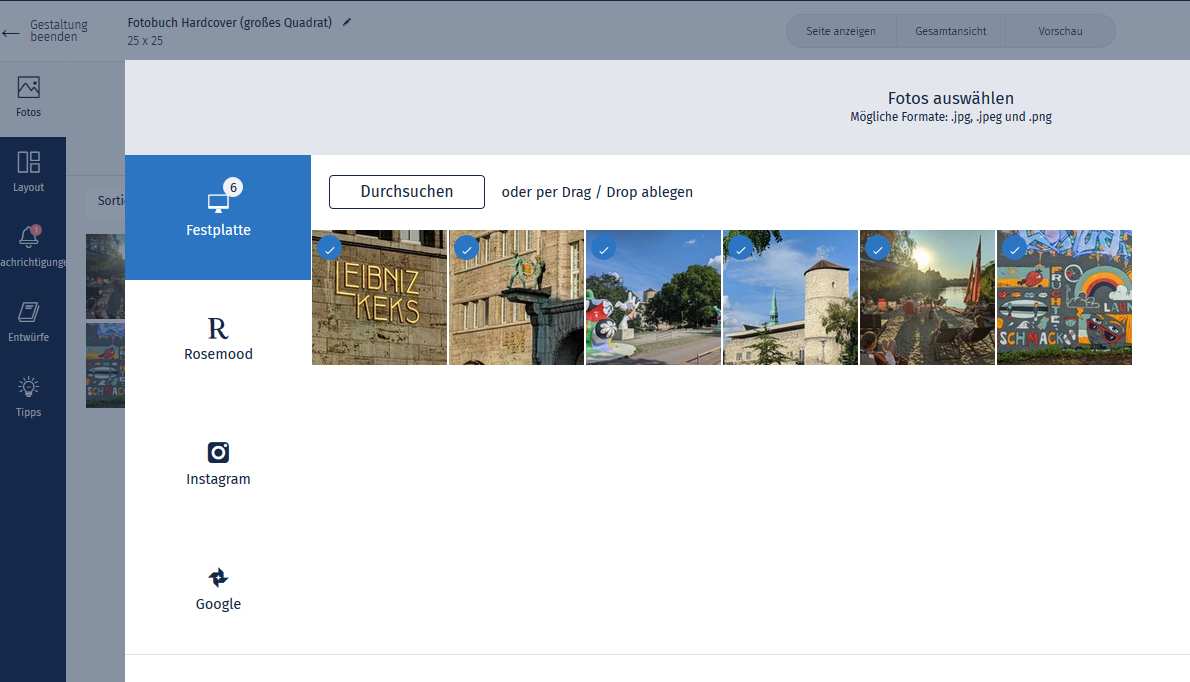Open the colorful sculpture park thumbnail
The height and width of the screenshot is (682, 1190).
point(653,297)
